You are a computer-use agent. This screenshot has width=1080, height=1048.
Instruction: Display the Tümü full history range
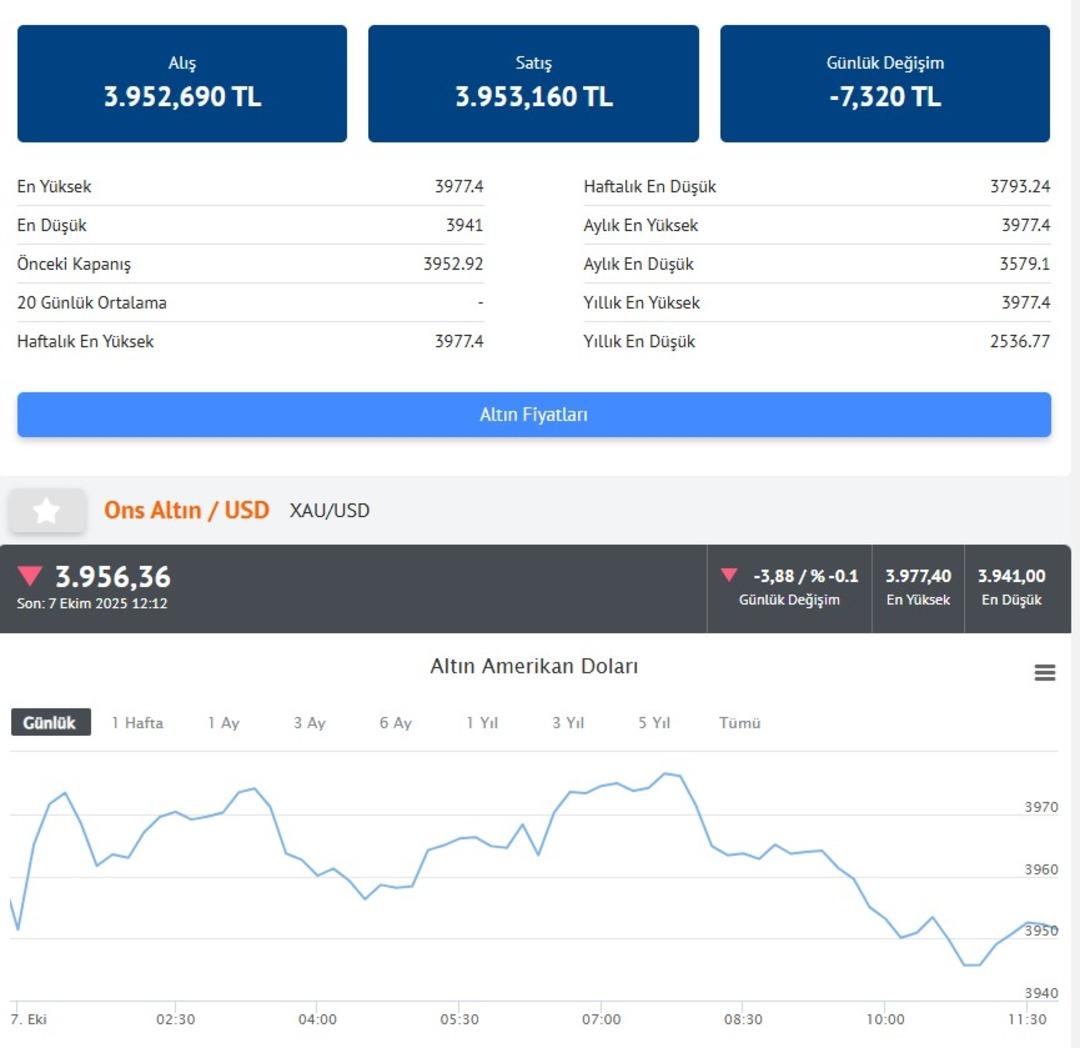click(740, 722)
